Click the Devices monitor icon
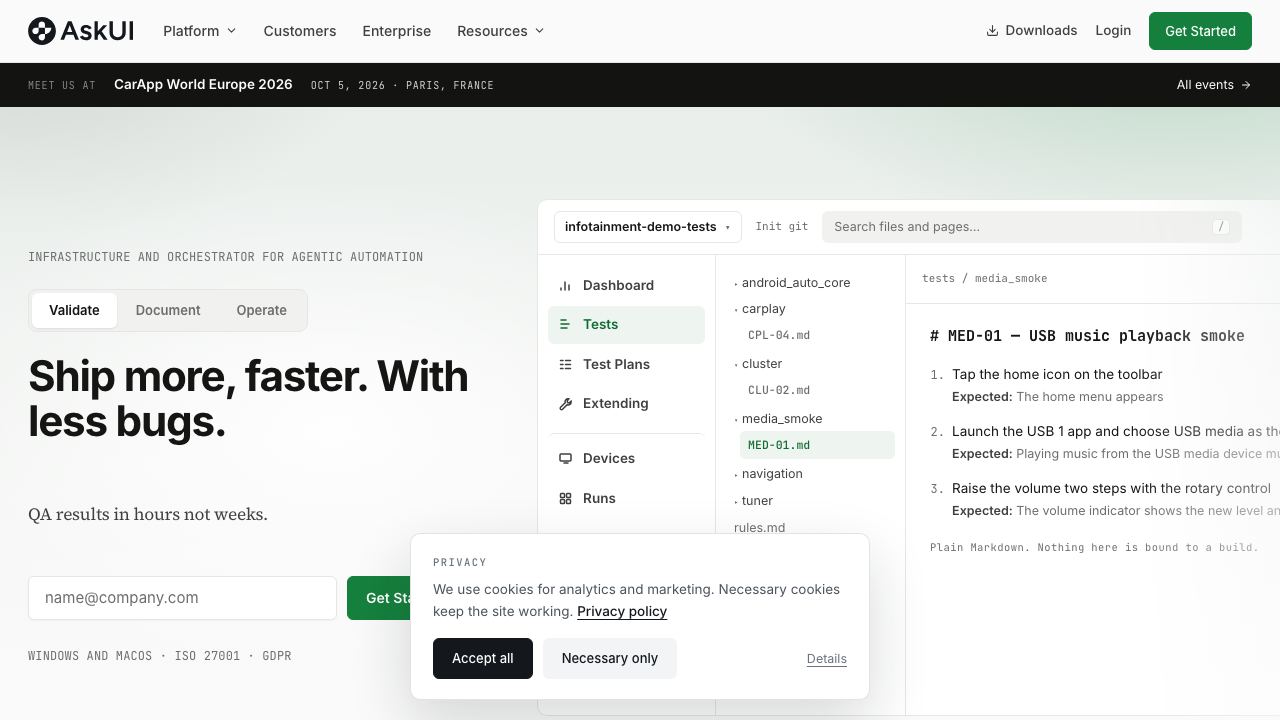 click(565, 458)
